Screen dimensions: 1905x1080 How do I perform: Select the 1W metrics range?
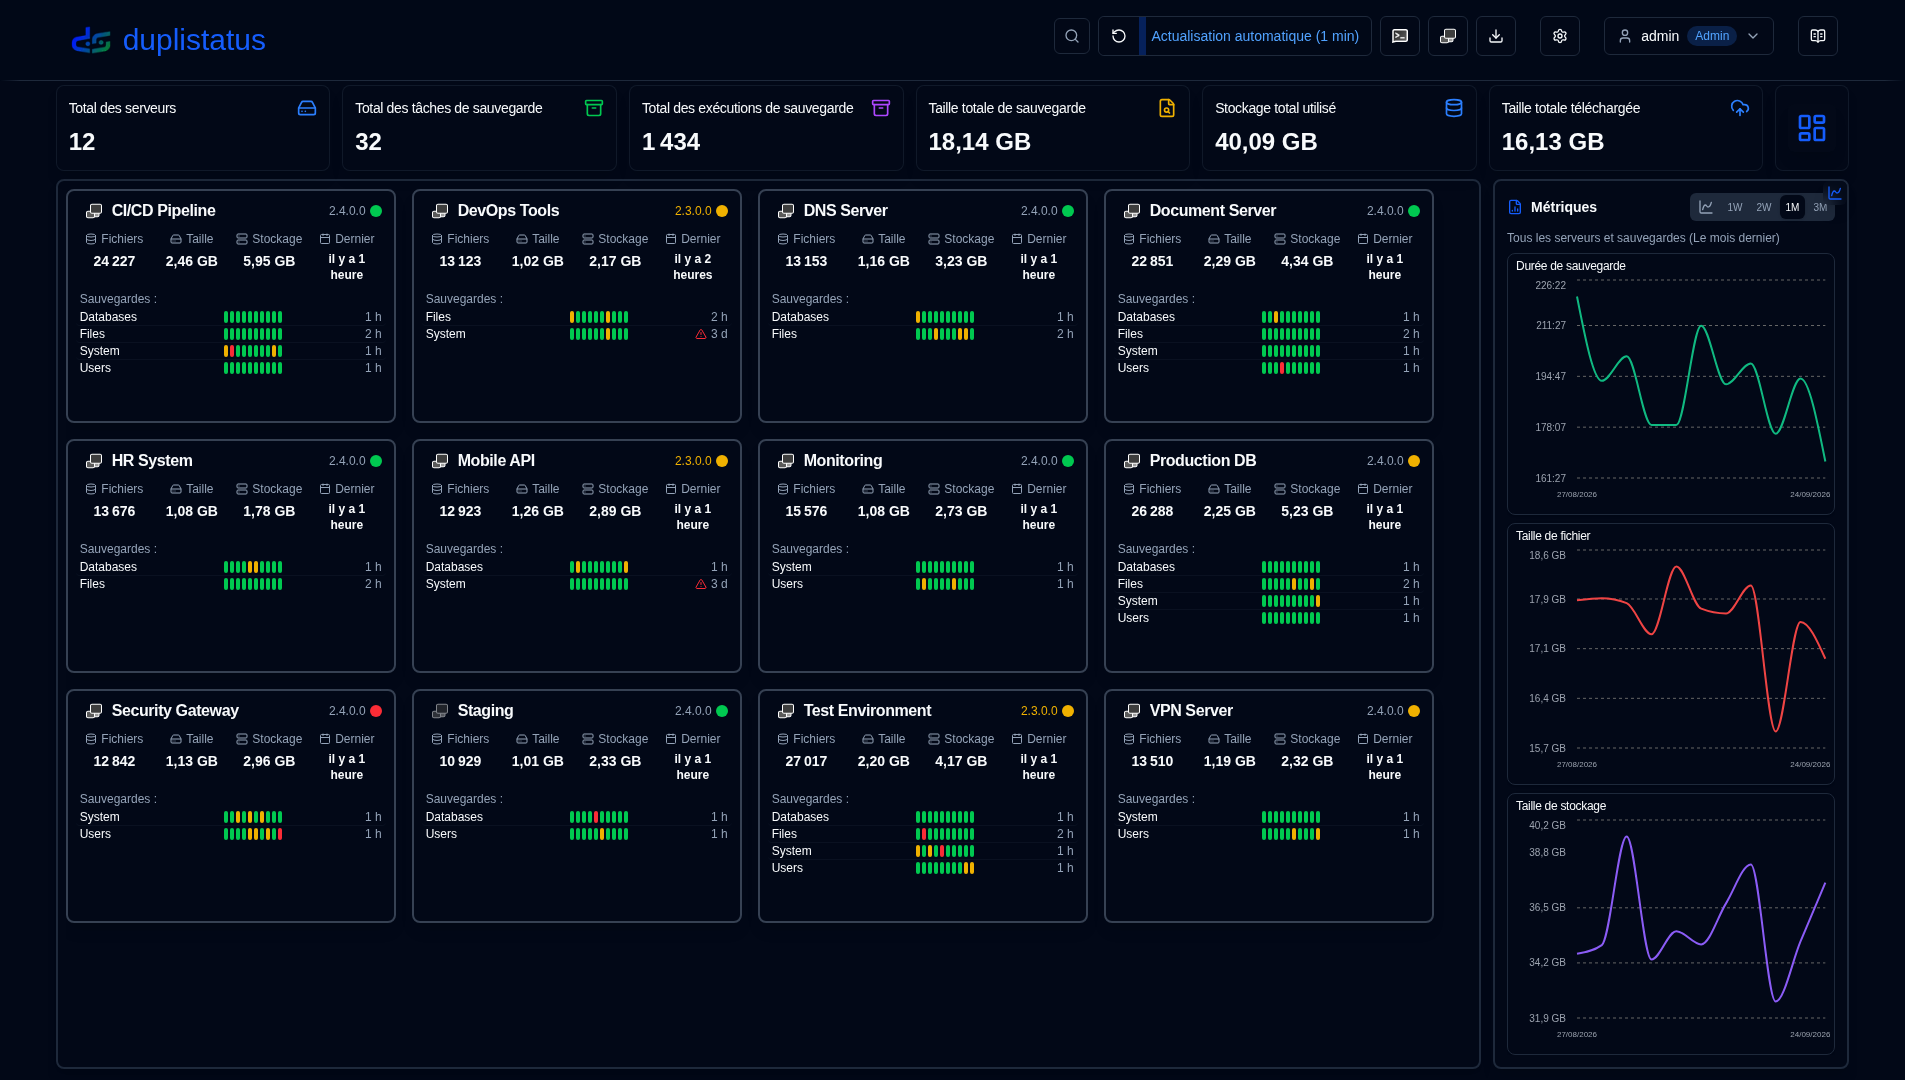[x=1735, y=207]
